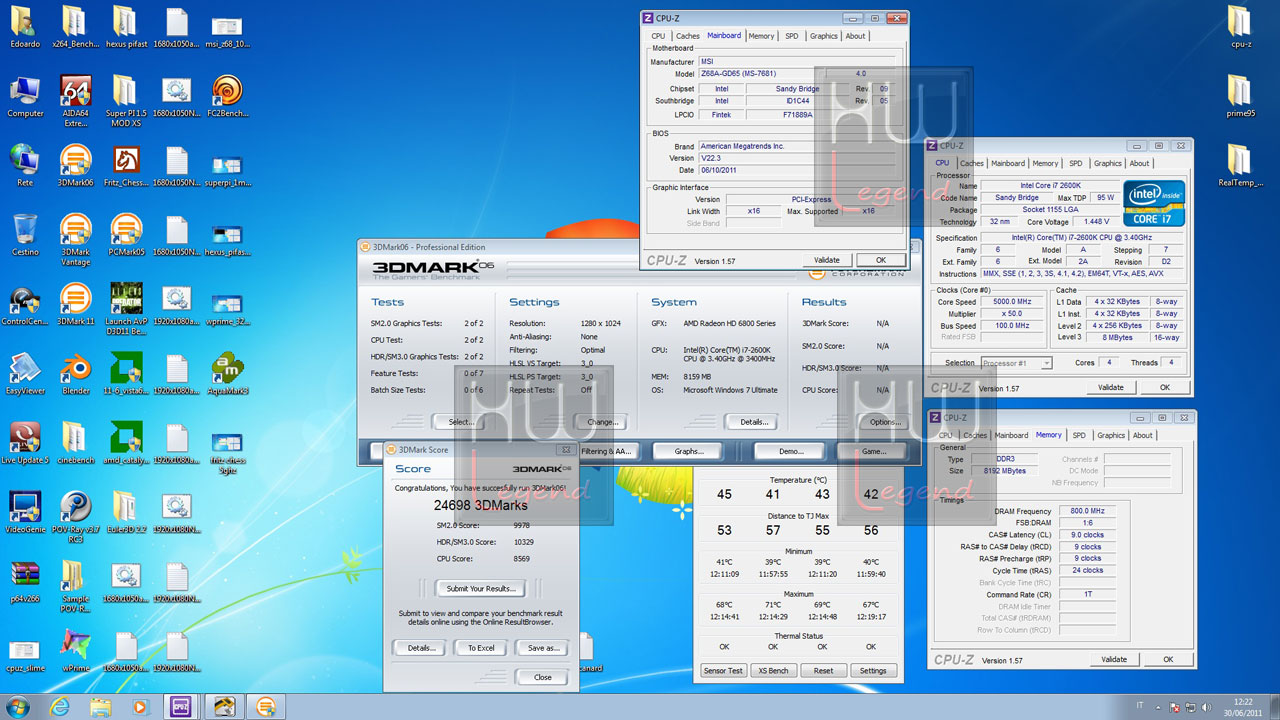Click the Core Speed 5000.0 MHz field
The height and width of the screenshot is (720, 1280).
click(x=1014, y=301)
